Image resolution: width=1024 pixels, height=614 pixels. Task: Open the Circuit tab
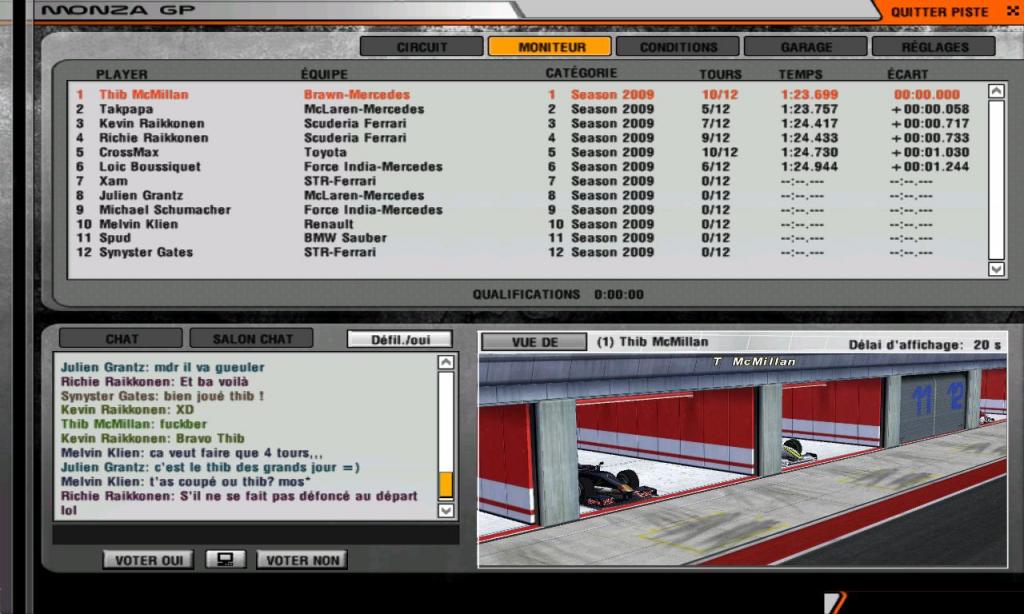tap(422, 47)
